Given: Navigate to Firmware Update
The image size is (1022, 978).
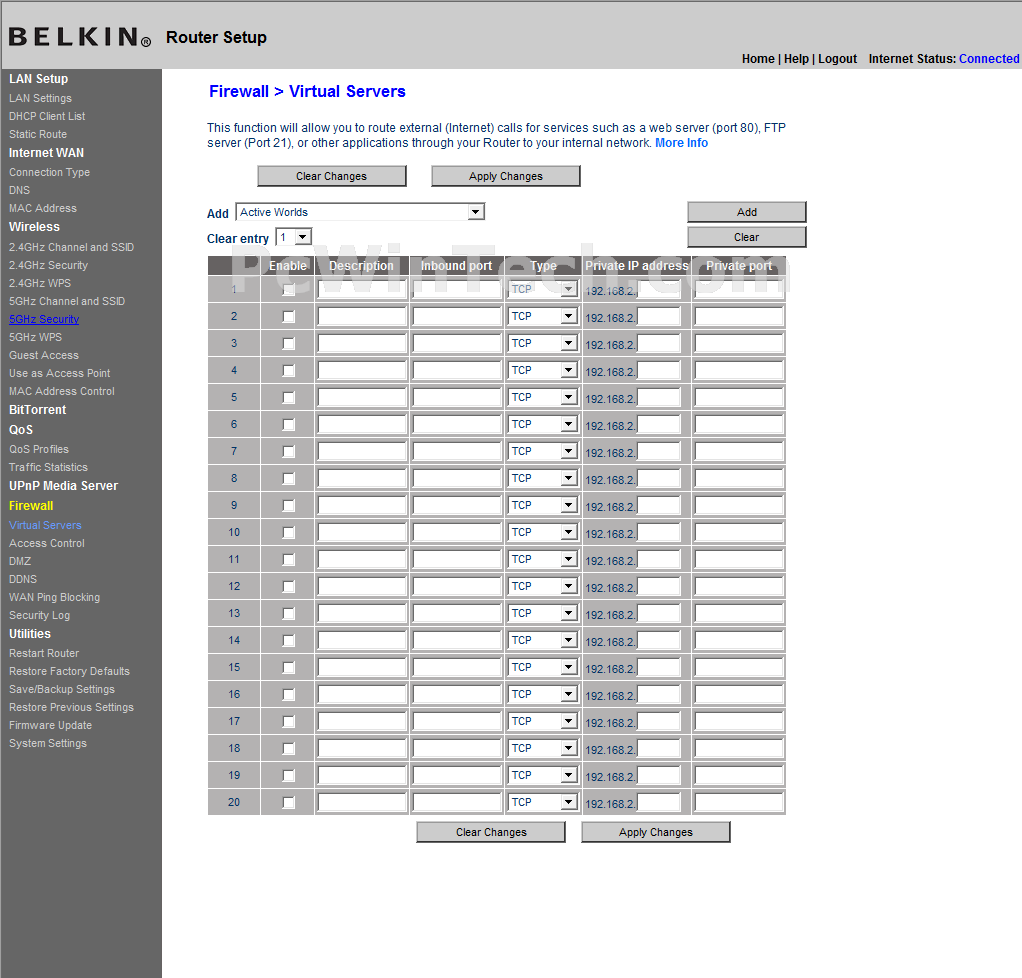Looking at the screenshot, I should [50, 726].
